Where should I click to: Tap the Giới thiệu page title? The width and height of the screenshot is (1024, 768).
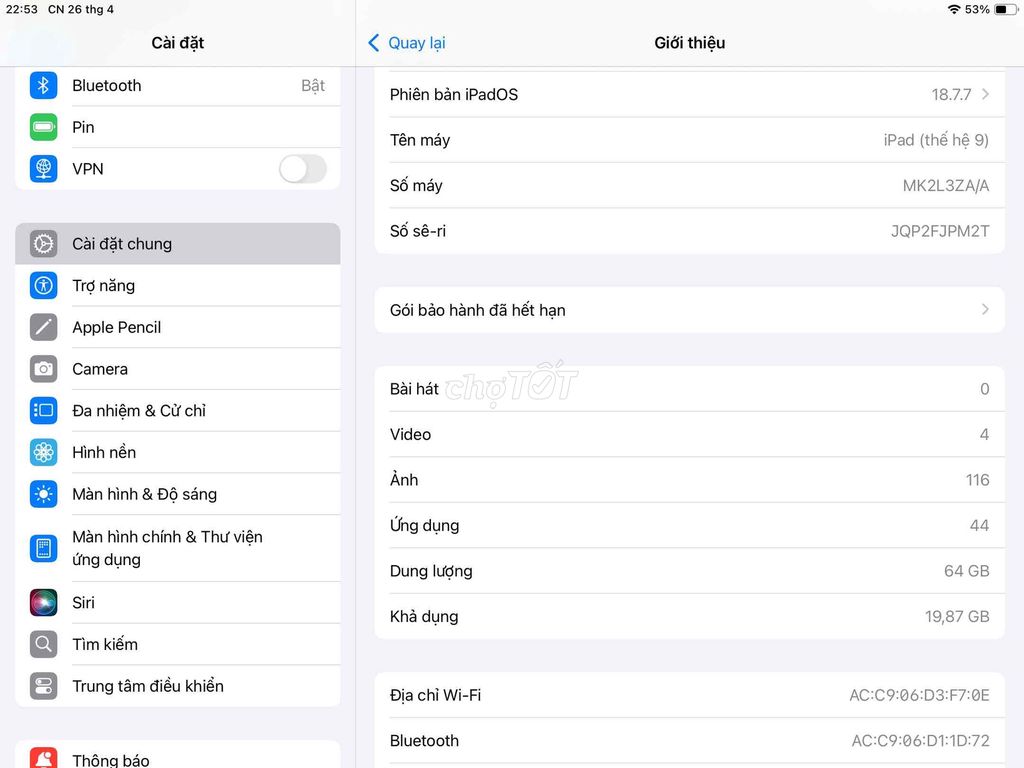[690, 43]
